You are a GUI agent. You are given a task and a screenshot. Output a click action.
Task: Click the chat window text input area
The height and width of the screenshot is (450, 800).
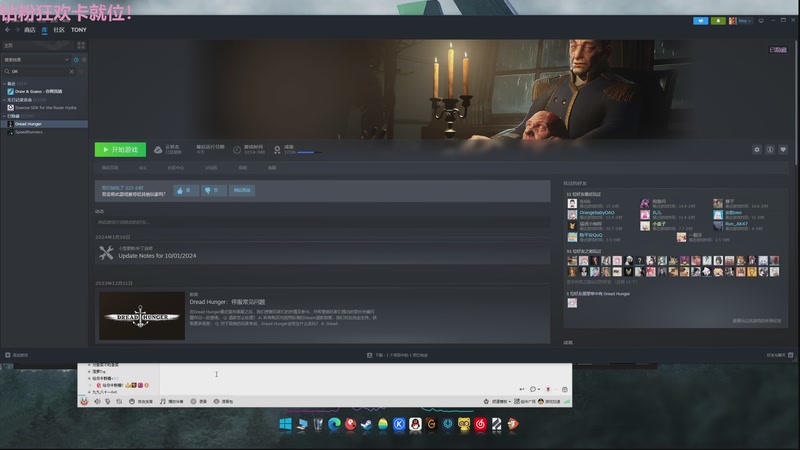365,374
